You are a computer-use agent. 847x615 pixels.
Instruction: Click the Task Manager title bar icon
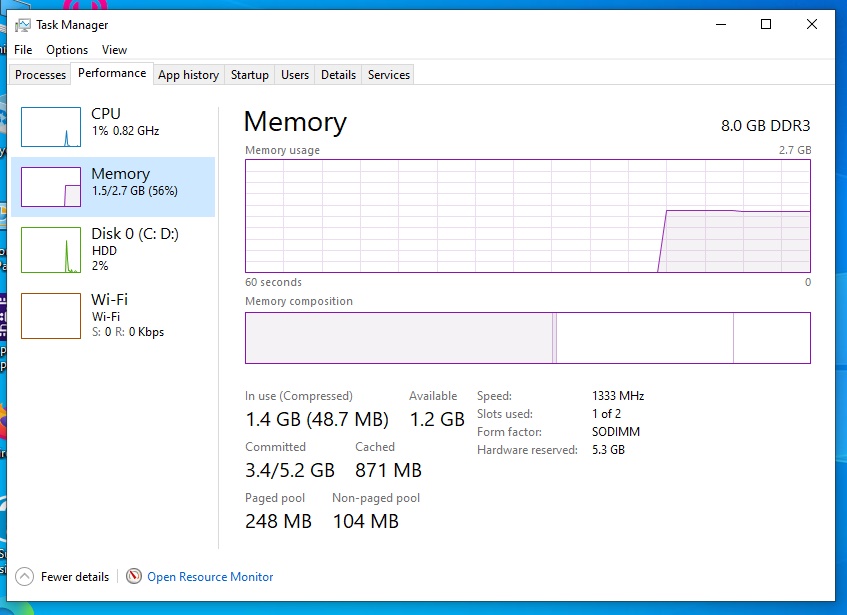(x=23, y=25)
